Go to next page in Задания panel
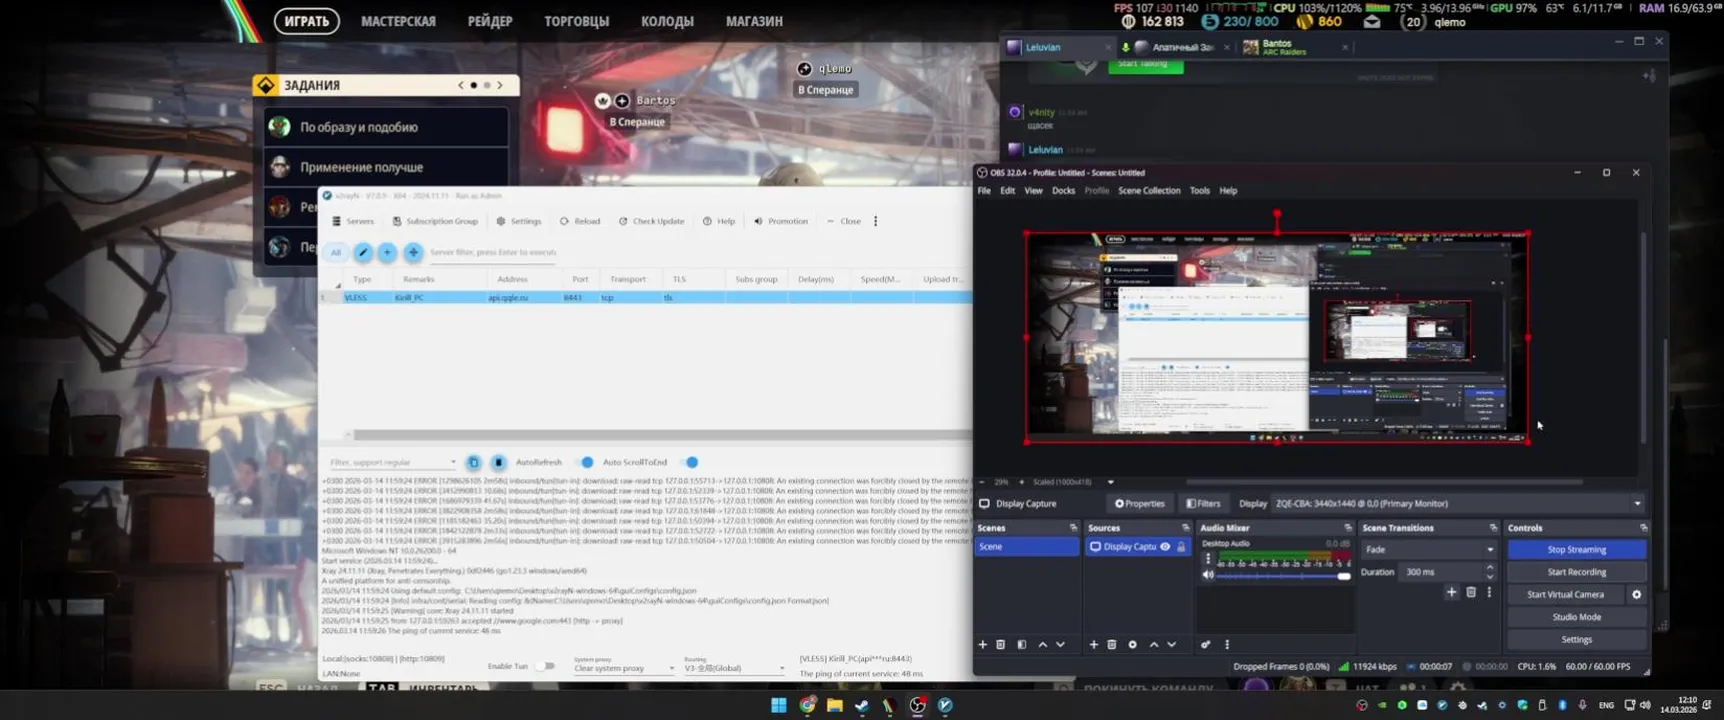1724x720 pixels. coord(500,86)
